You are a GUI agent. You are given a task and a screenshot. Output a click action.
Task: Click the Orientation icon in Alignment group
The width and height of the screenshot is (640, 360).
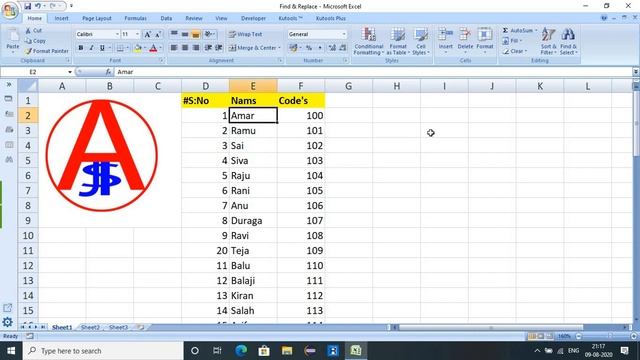point(209,34)
